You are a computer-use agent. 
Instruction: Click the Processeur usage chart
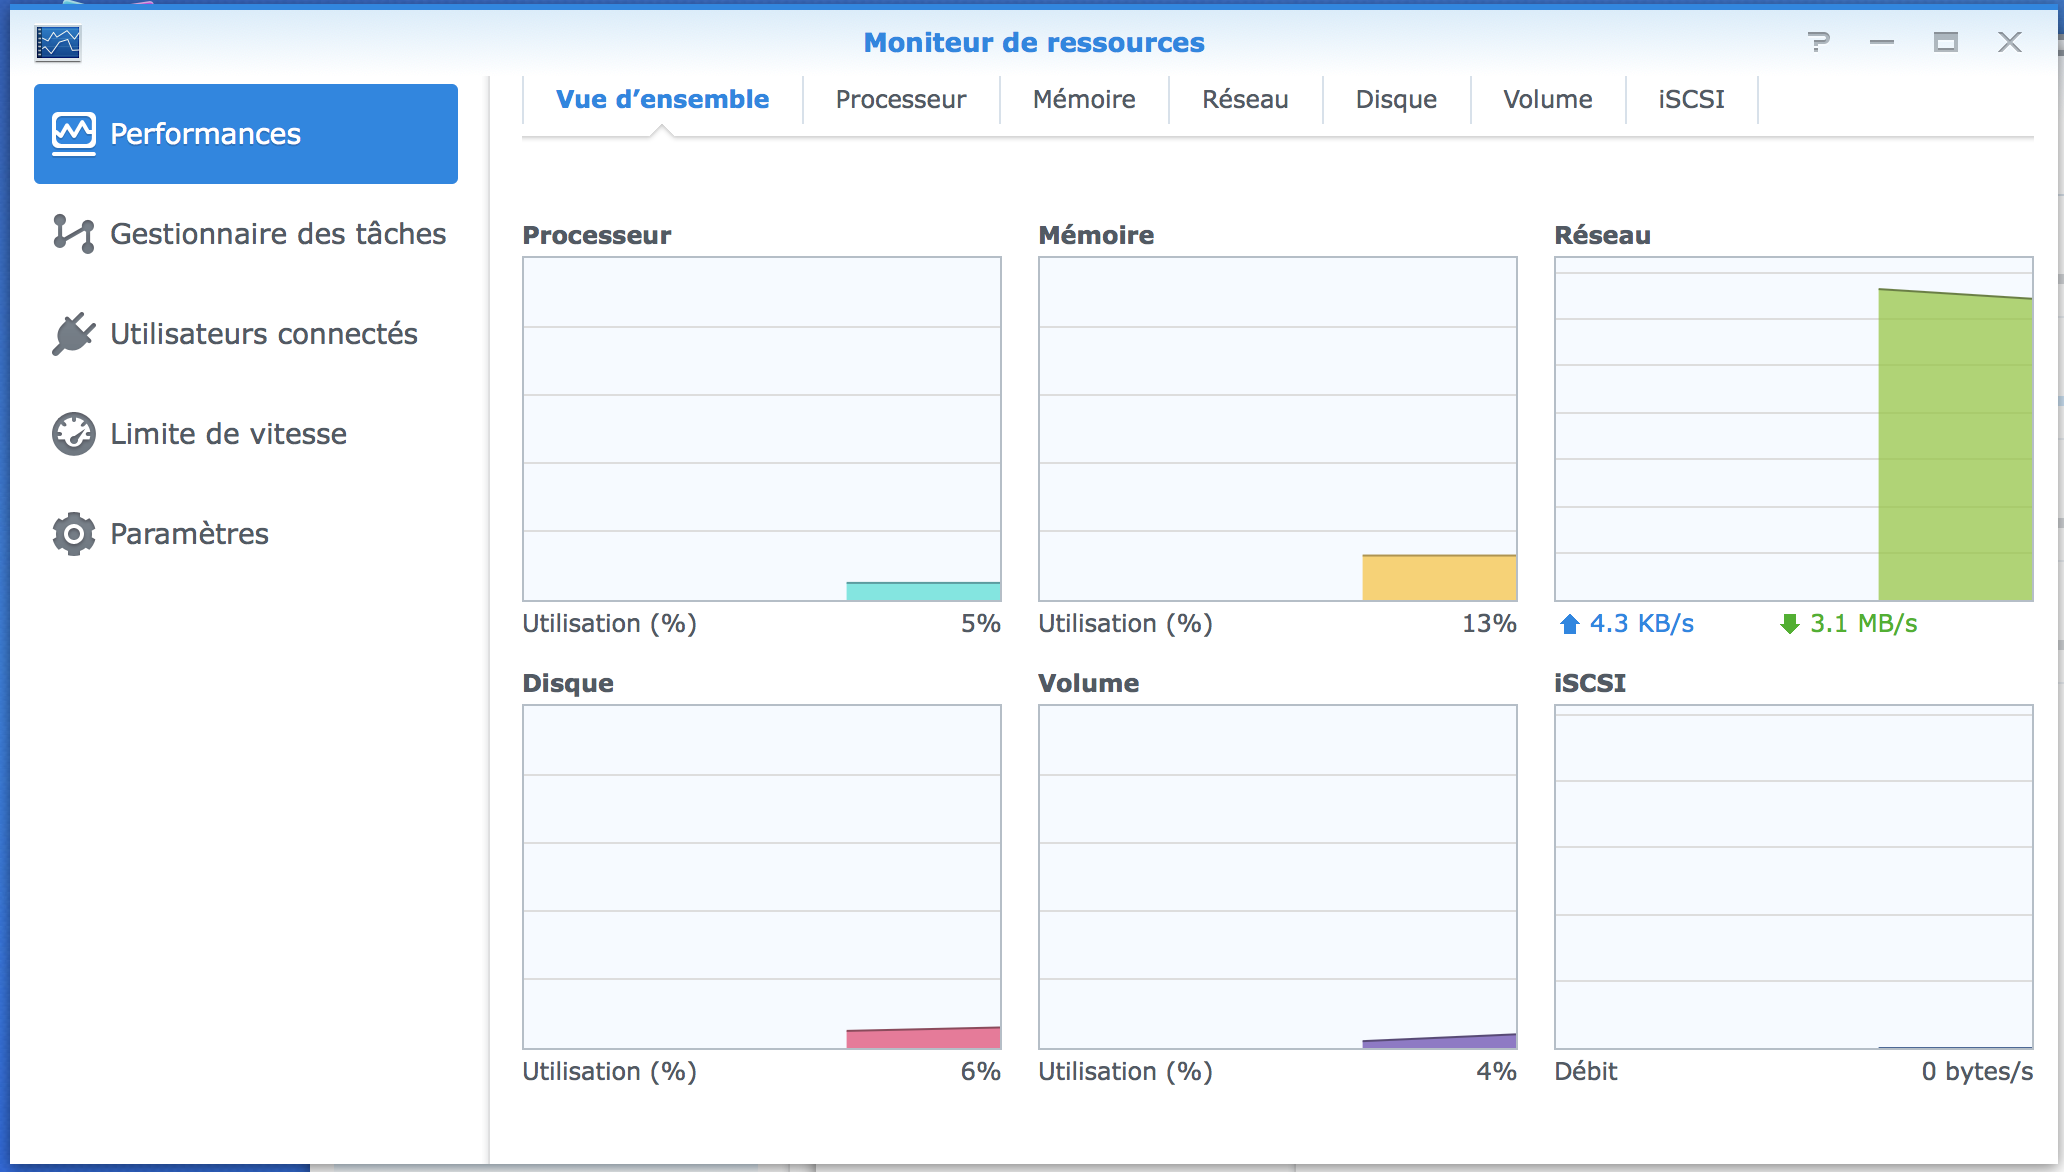pyautogui.click(x=762, y=429)
